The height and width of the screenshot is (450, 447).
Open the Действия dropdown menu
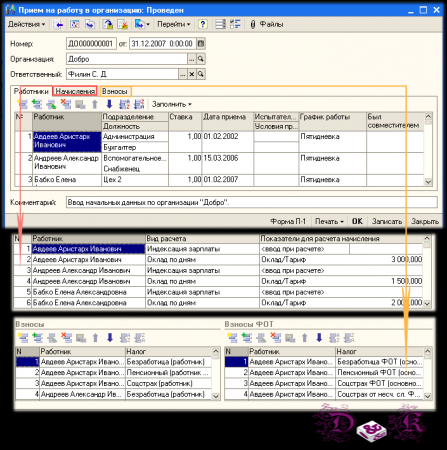pos(27,24)
